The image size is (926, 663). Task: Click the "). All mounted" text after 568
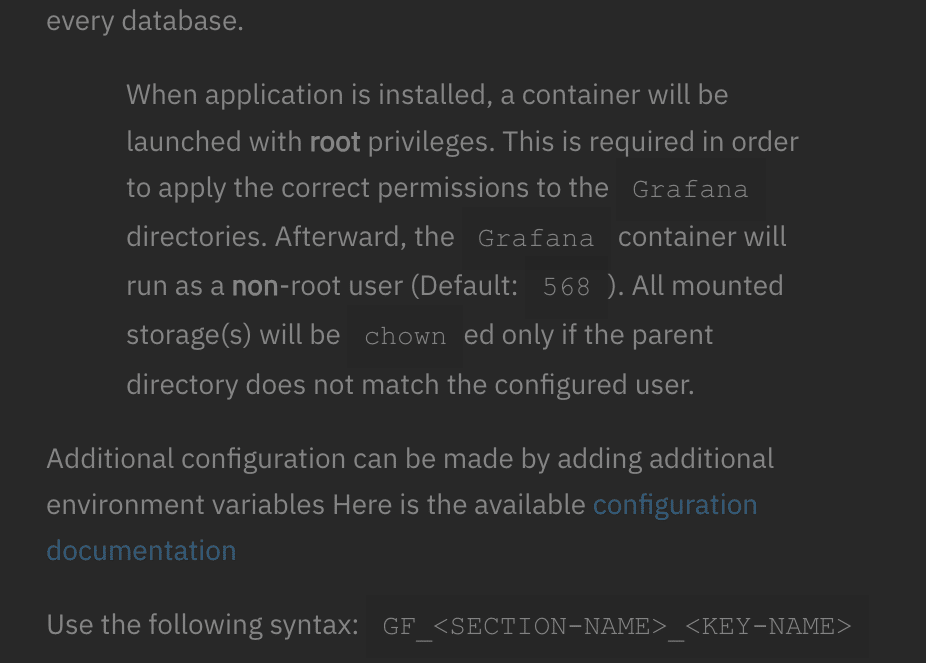point(695,286)
